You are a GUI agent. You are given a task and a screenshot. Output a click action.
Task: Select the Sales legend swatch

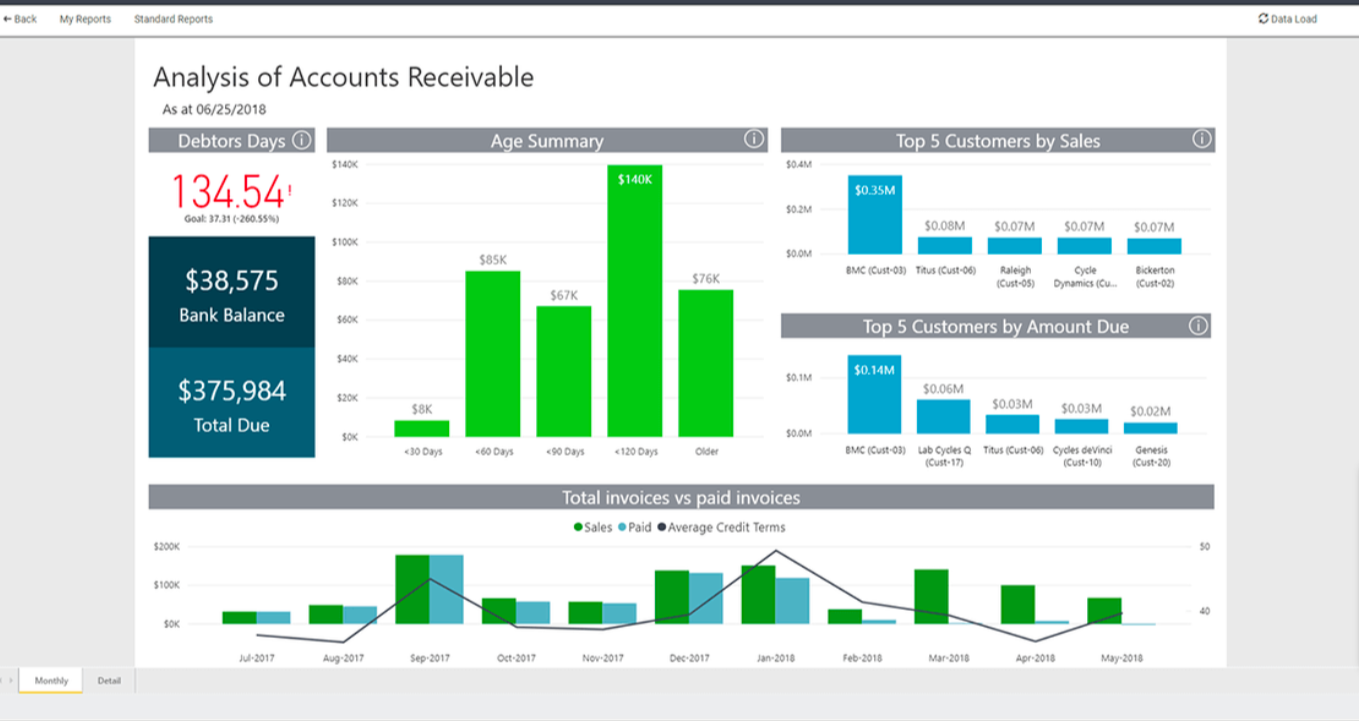pyautogui.click(x=578, y=528)
